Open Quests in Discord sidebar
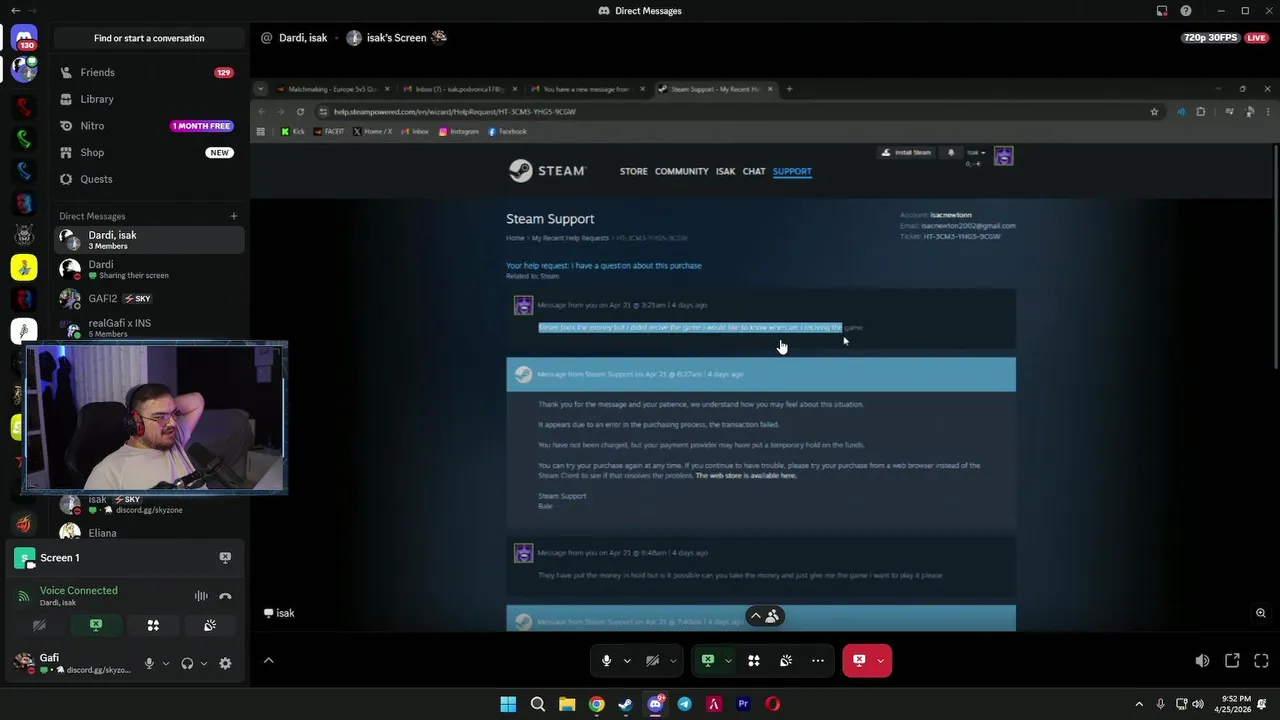The width and height of the screenshot is (1280, 720). point(149,179)
